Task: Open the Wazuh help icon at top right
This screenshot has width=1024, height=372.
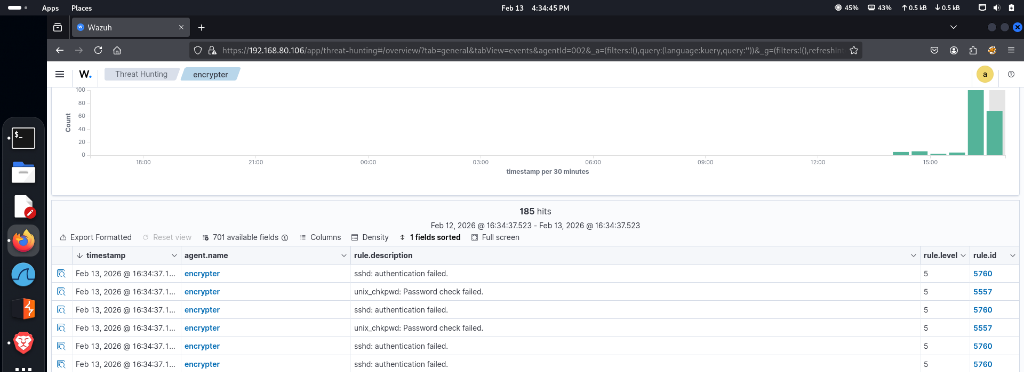Action: click(x=1012, y=74)
